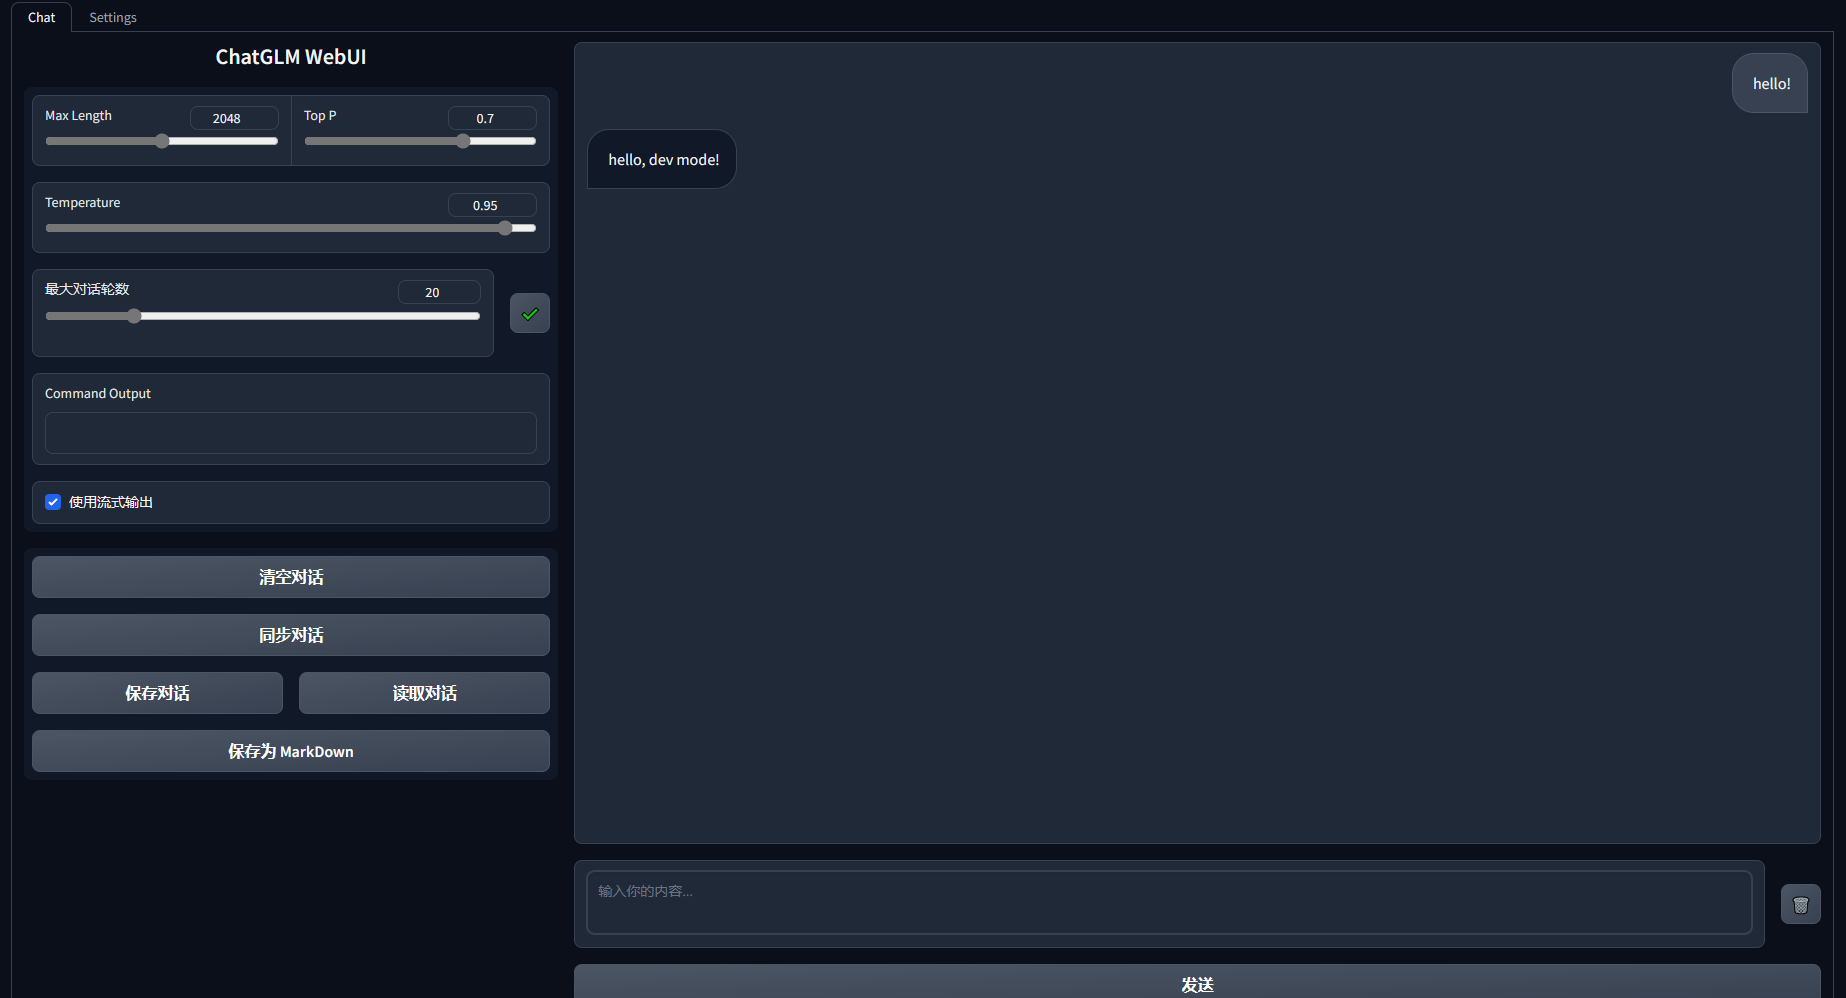Adjust the Top P slider
This screenshot has width=1846, height=998.
(421, 141)
